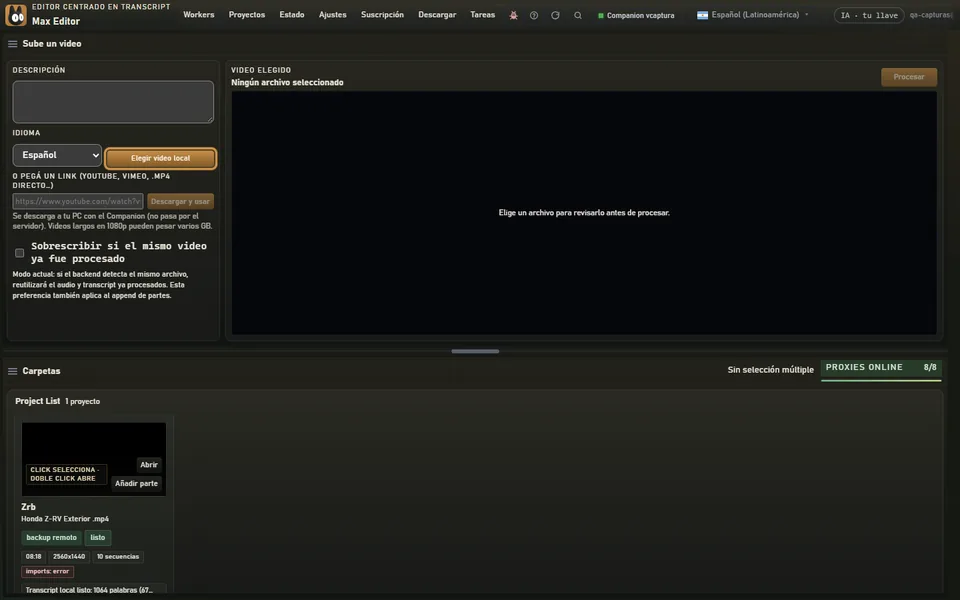Click the Max Editor cat logo
960x600 pixels.
coord(16,15)
